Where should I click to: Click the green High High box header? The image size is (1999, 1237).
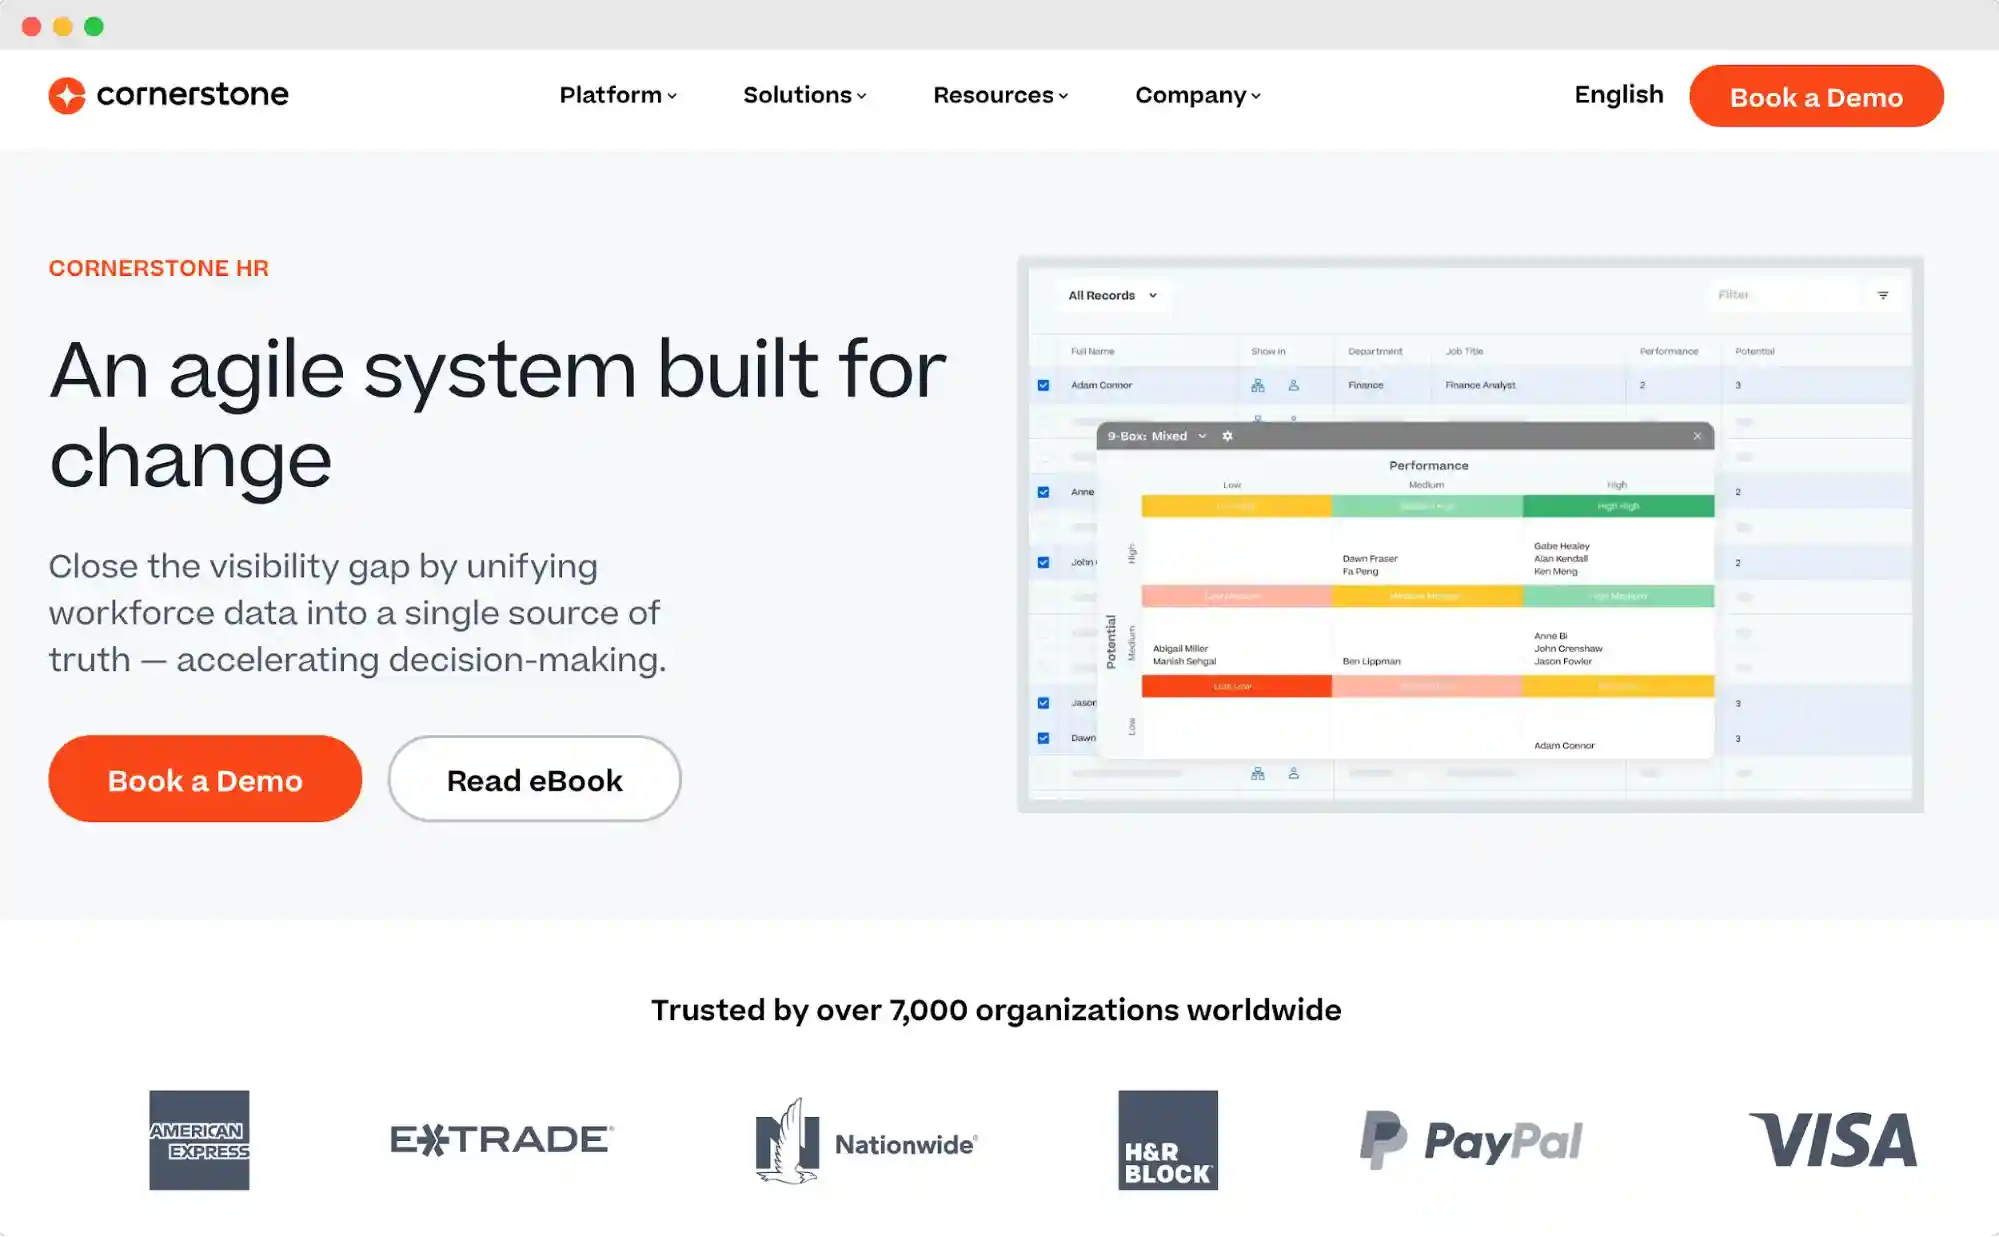point(1618,506)
